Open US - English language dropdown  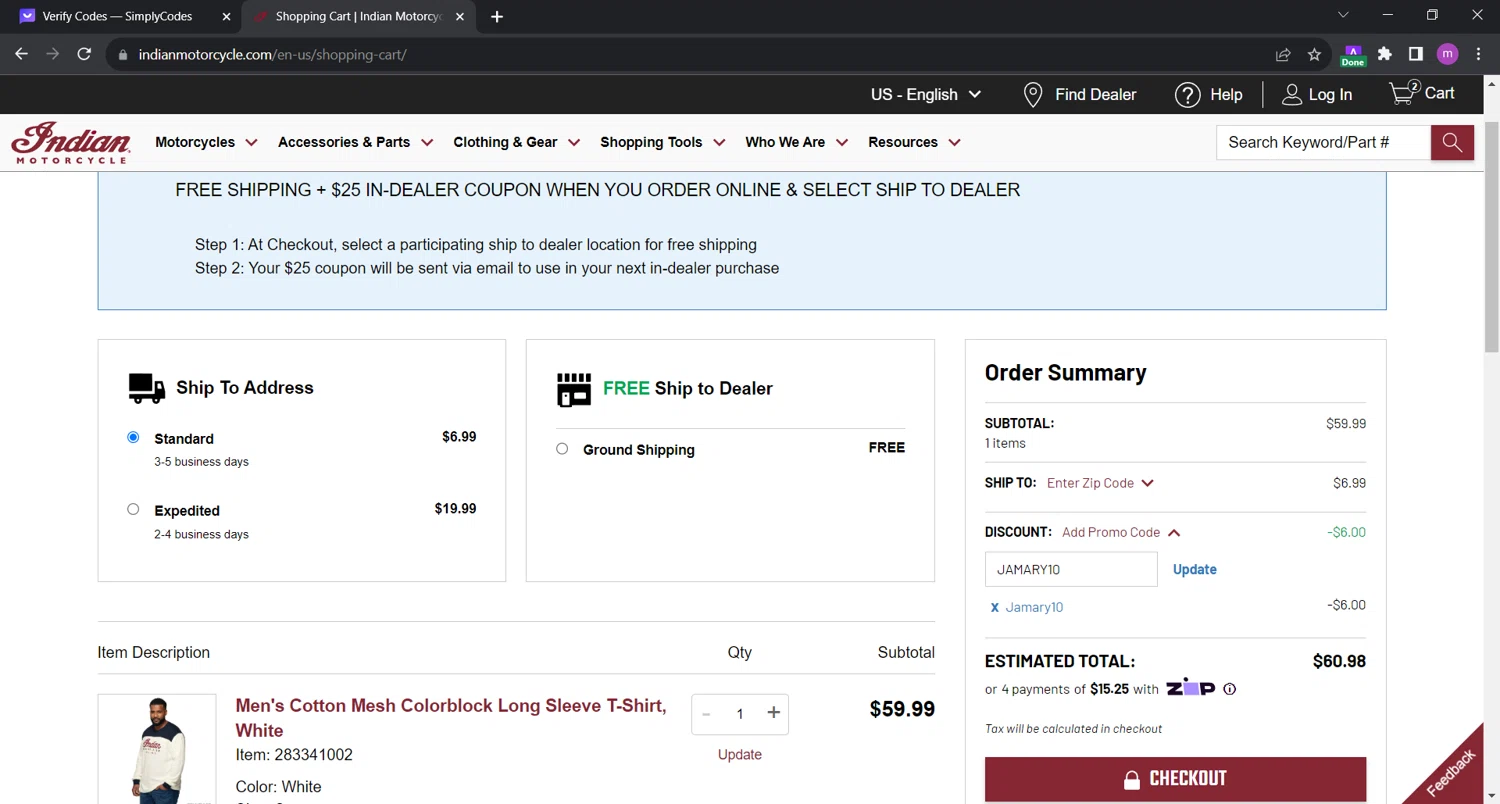pyautogui.click(x=926, y=95)
